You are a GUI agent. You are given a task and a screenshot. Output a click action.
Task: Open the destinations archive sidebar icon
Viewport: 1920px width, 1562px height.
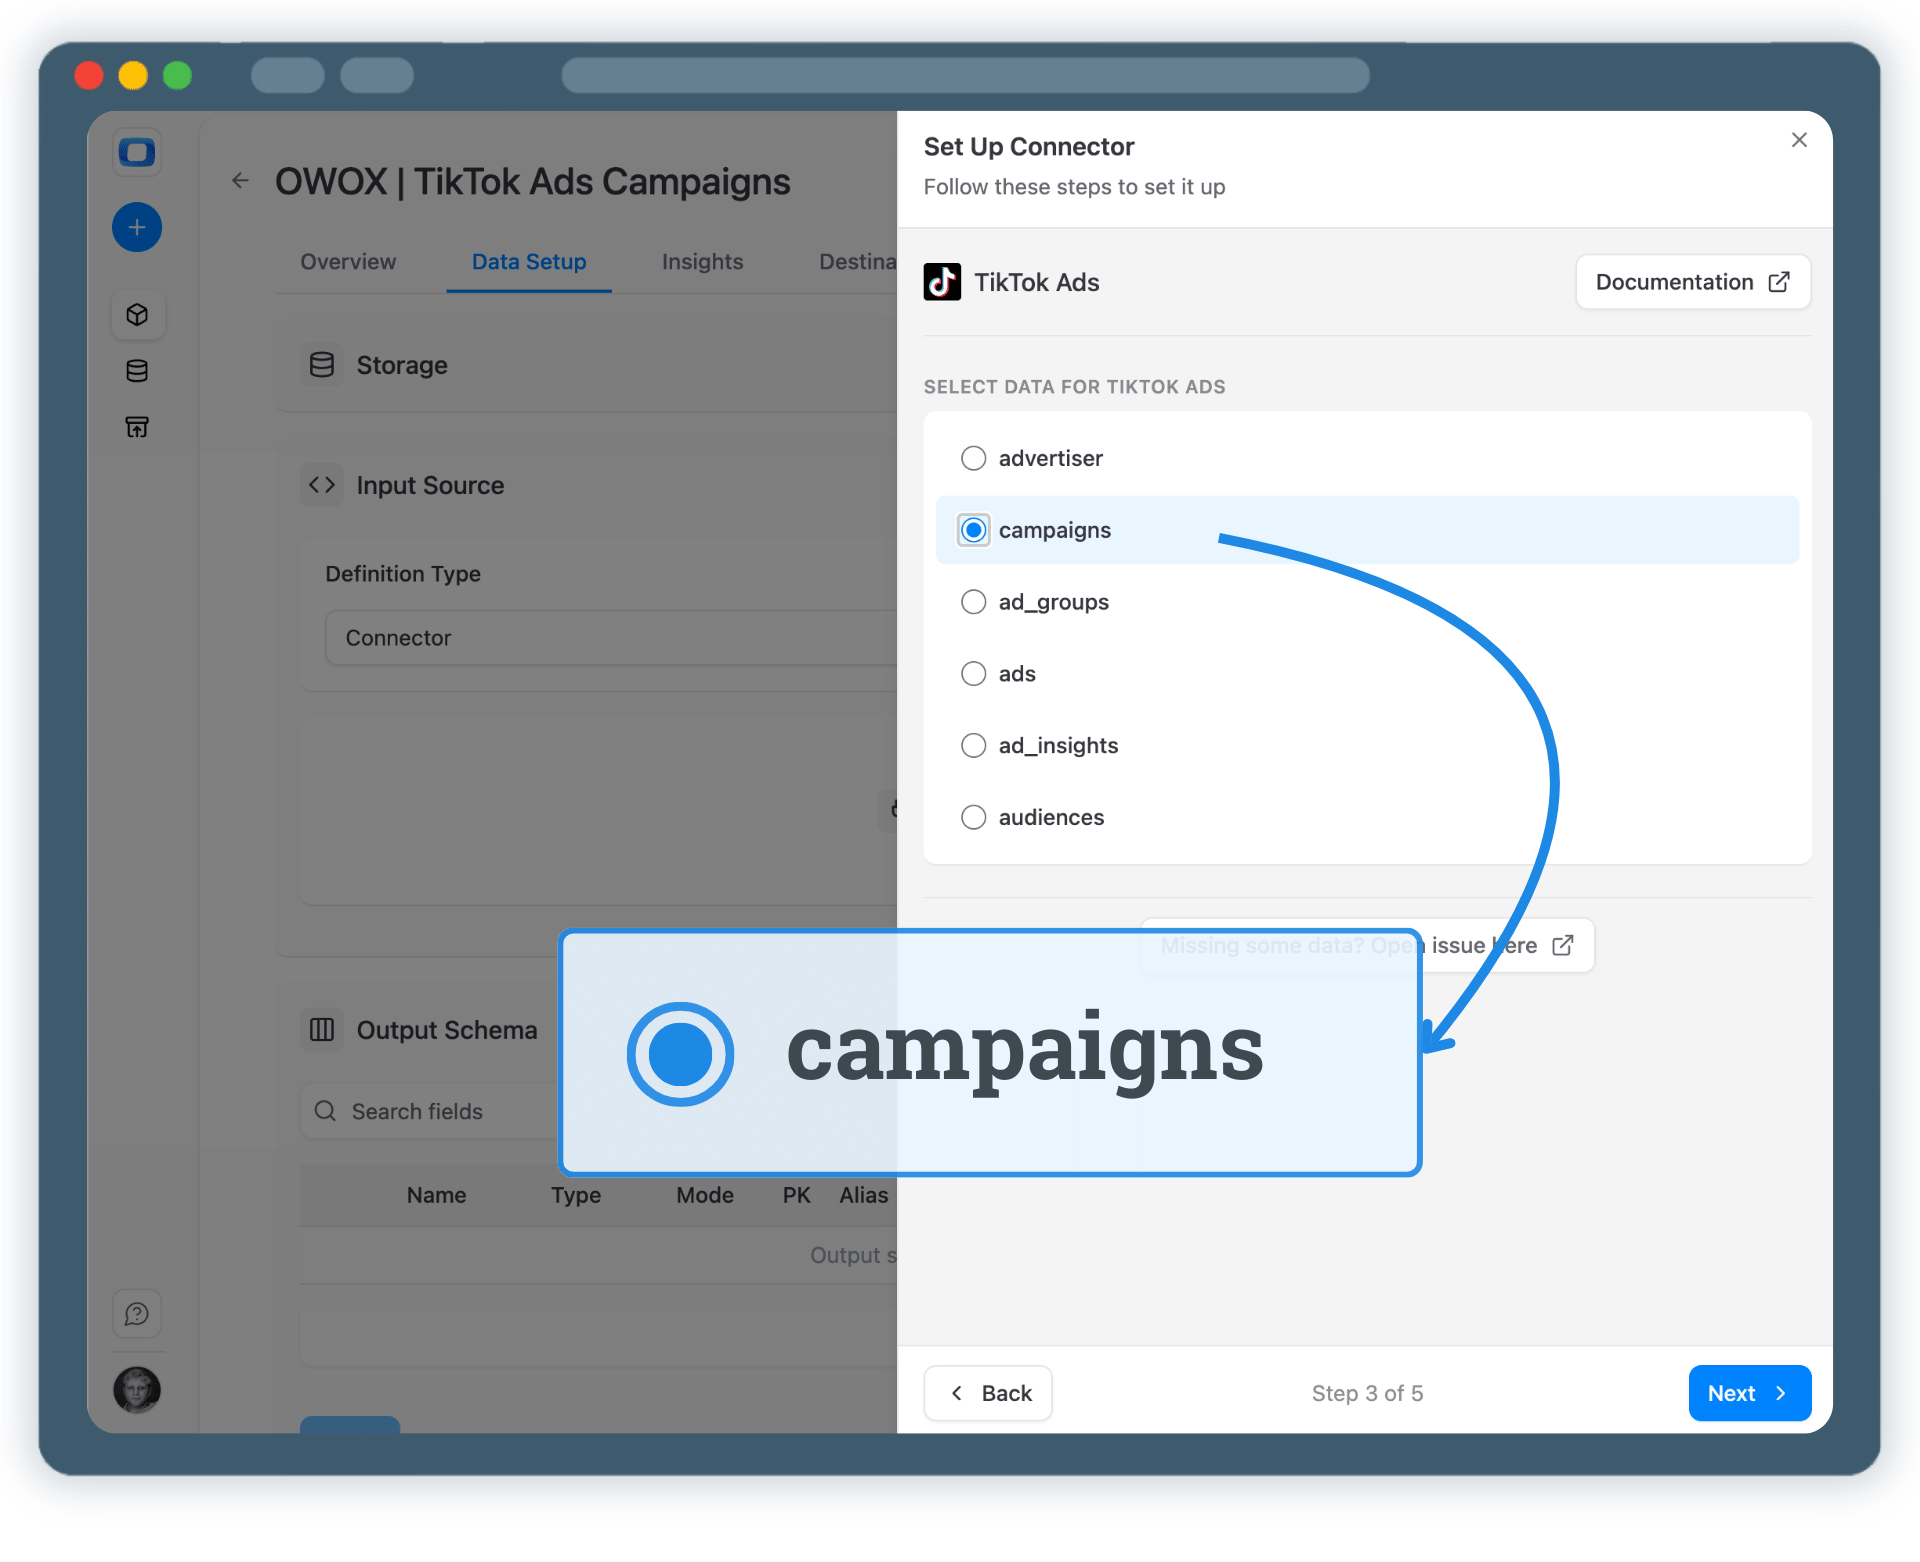point(137,428)
